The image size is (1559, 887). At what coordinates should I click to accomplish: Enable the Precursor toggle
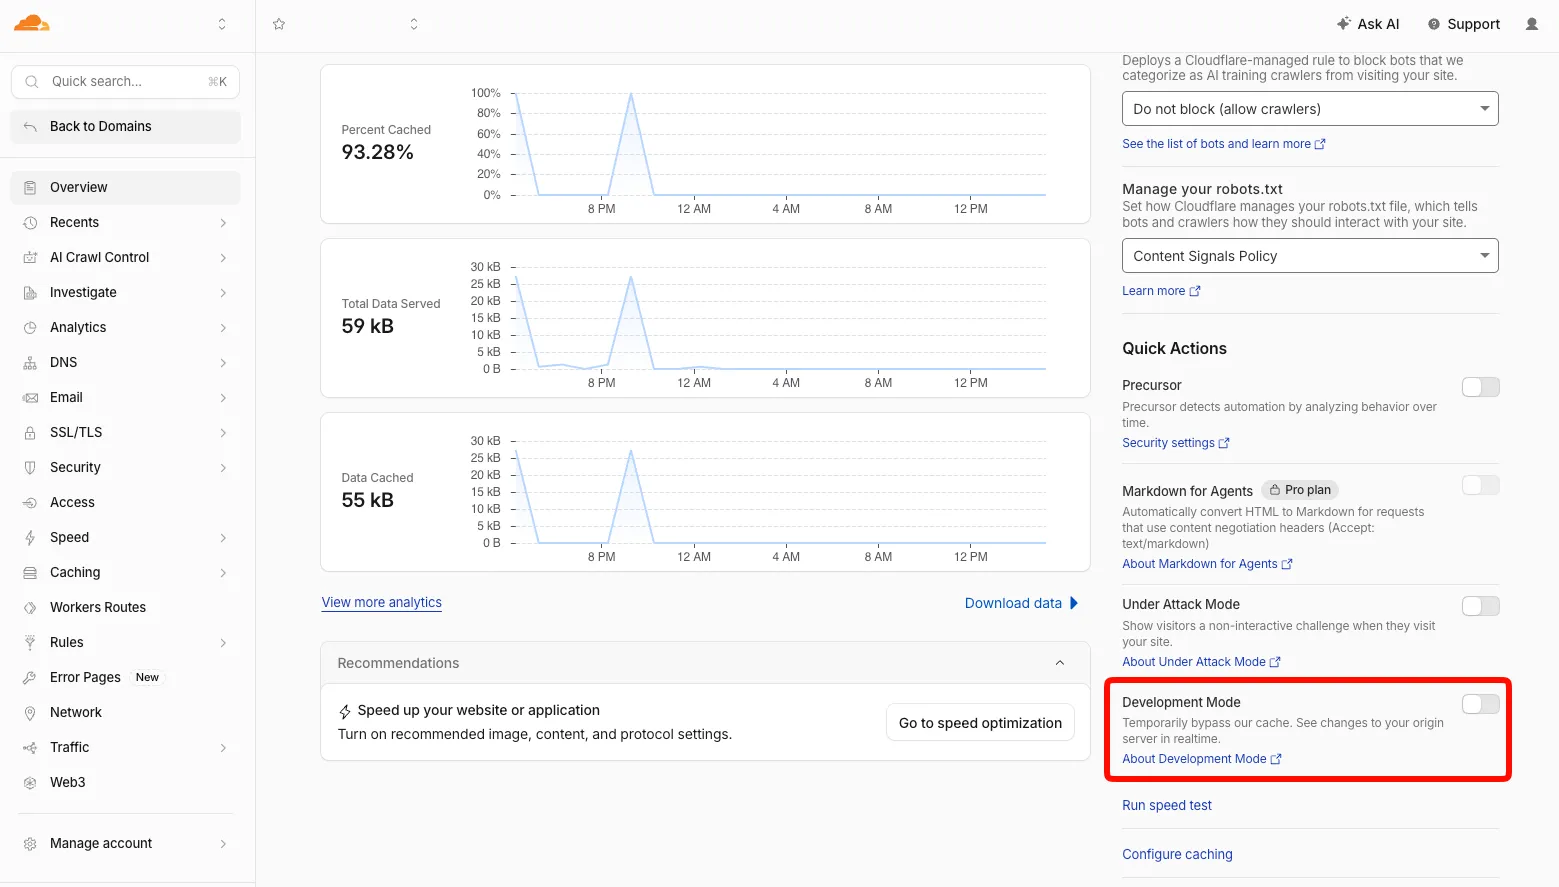(x=1480, y=387)
